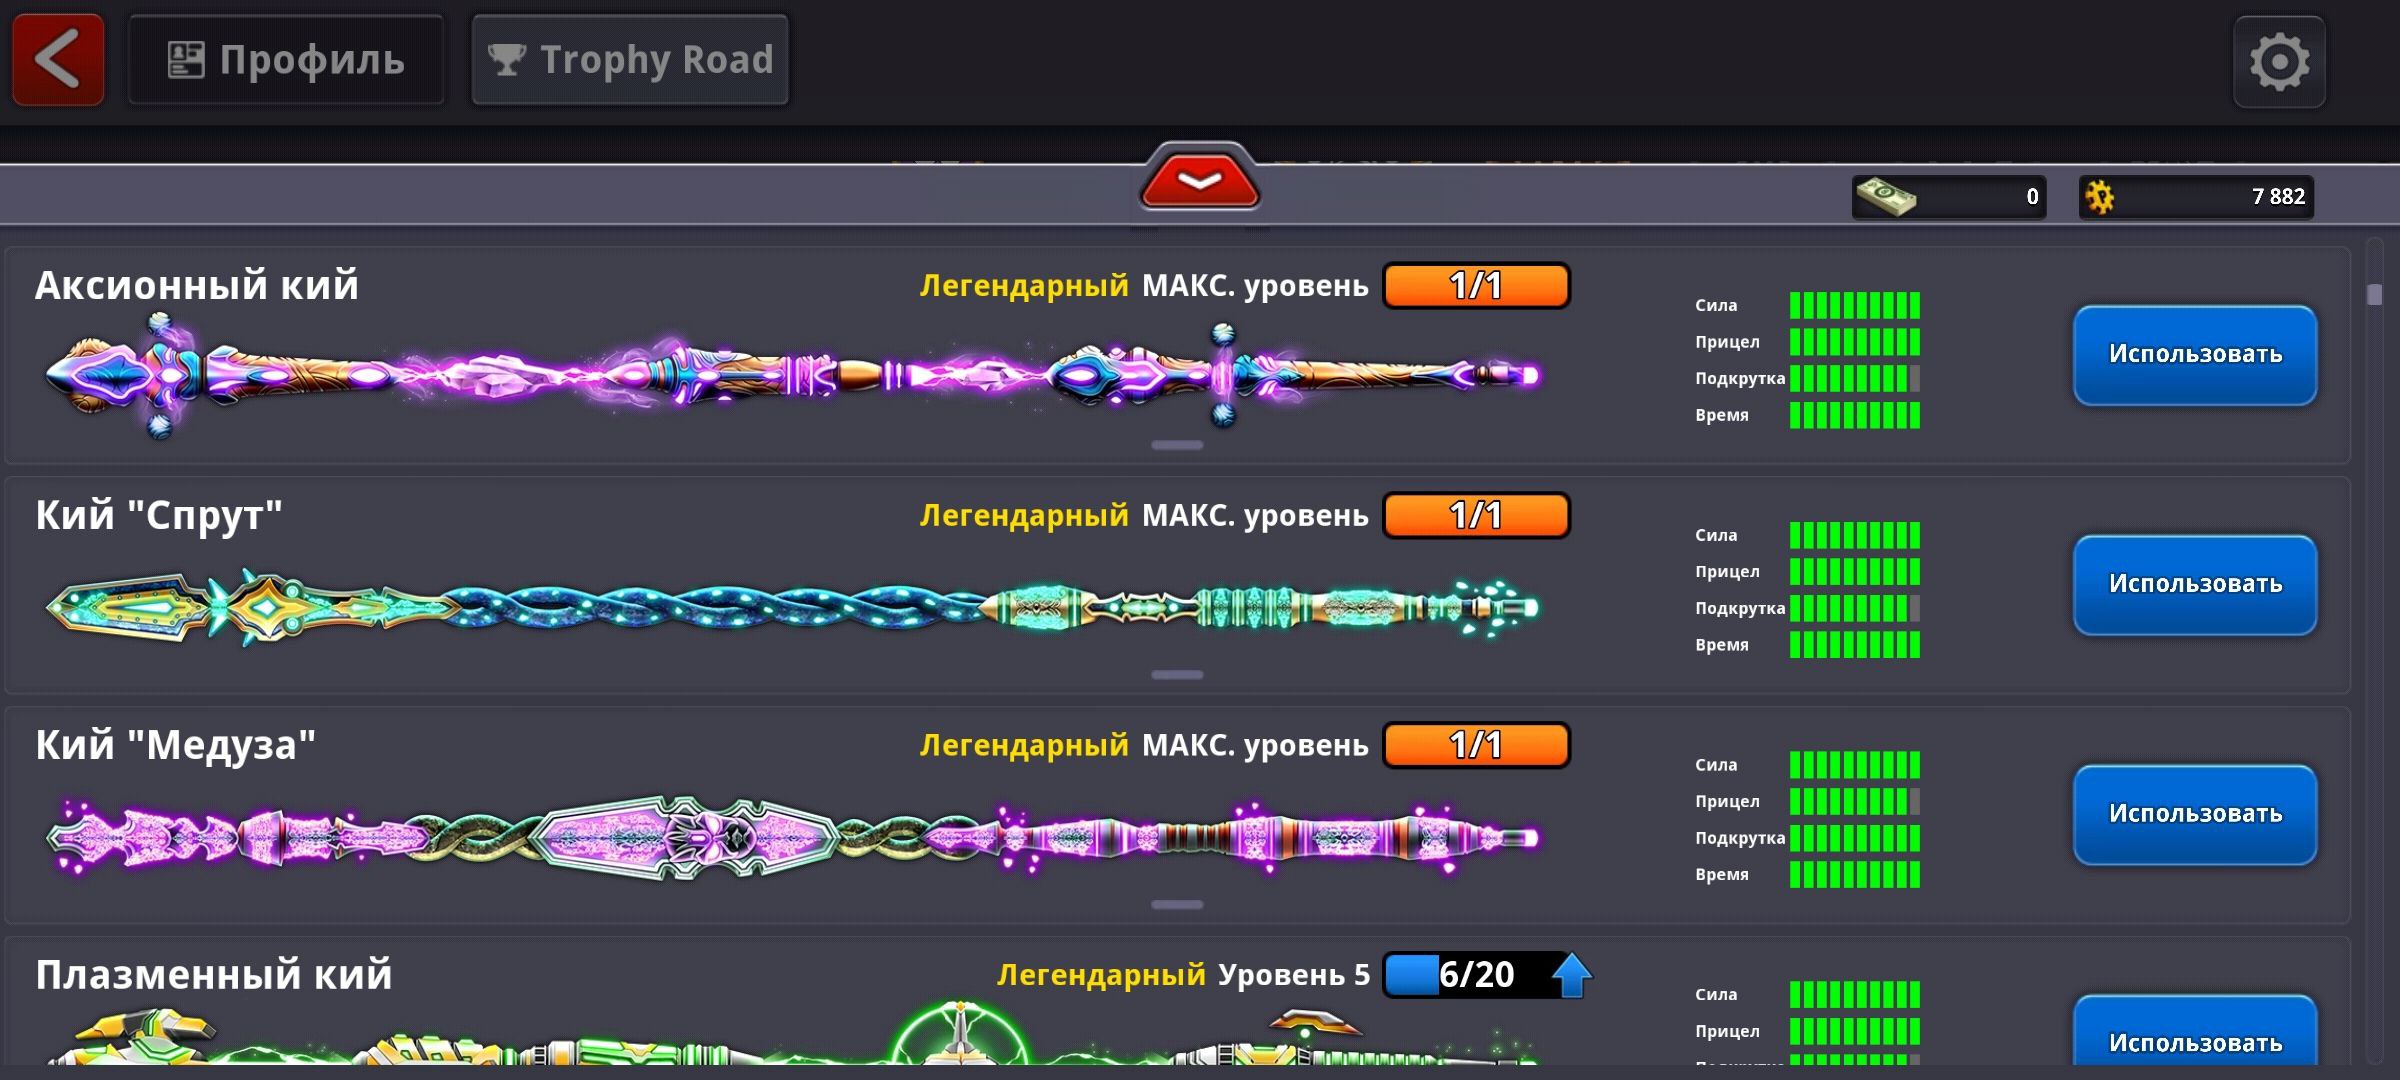Screen dimensions: 2400x1080
Task: Tap the gold gear currency icon
Action: pyautogui.click(x=2100, y=197)
